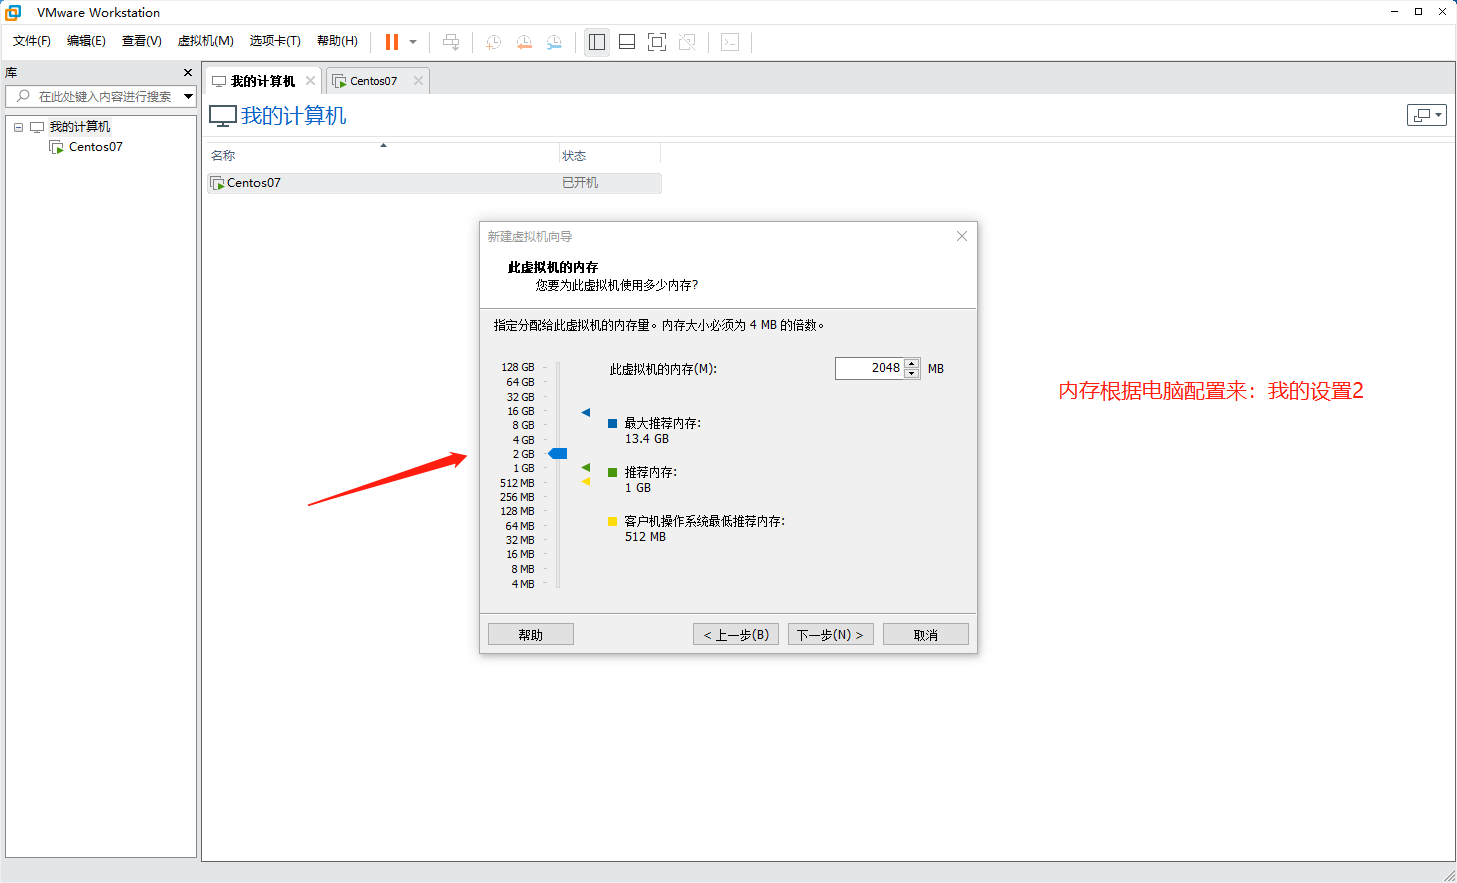Click the 8 GB label on the memory scale
Image resolution: width=1457 pixels, height=883 pixels.
[x=523, y=425]
